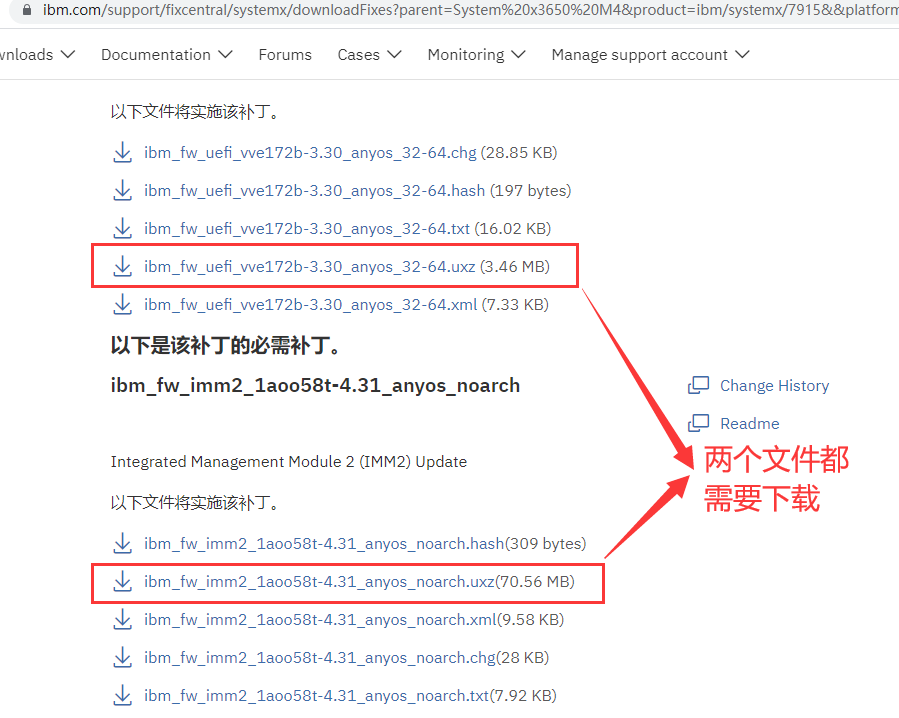
Task: Expand the Downloads menu chevron
Action: point(68,54)
